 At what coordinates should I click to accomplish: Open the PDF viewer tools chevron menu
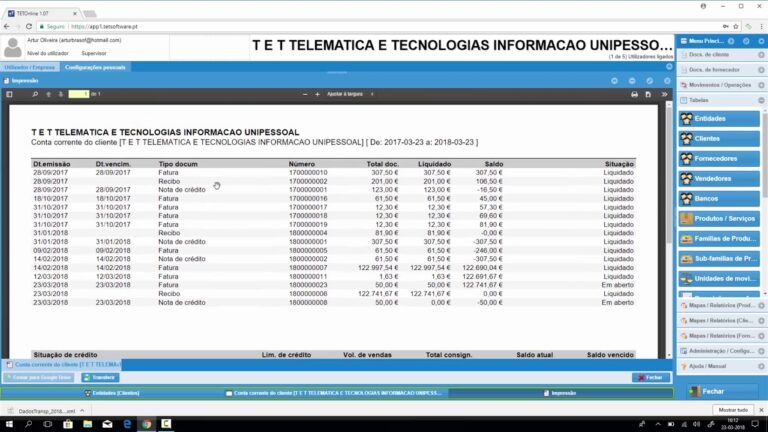point(664,94)
